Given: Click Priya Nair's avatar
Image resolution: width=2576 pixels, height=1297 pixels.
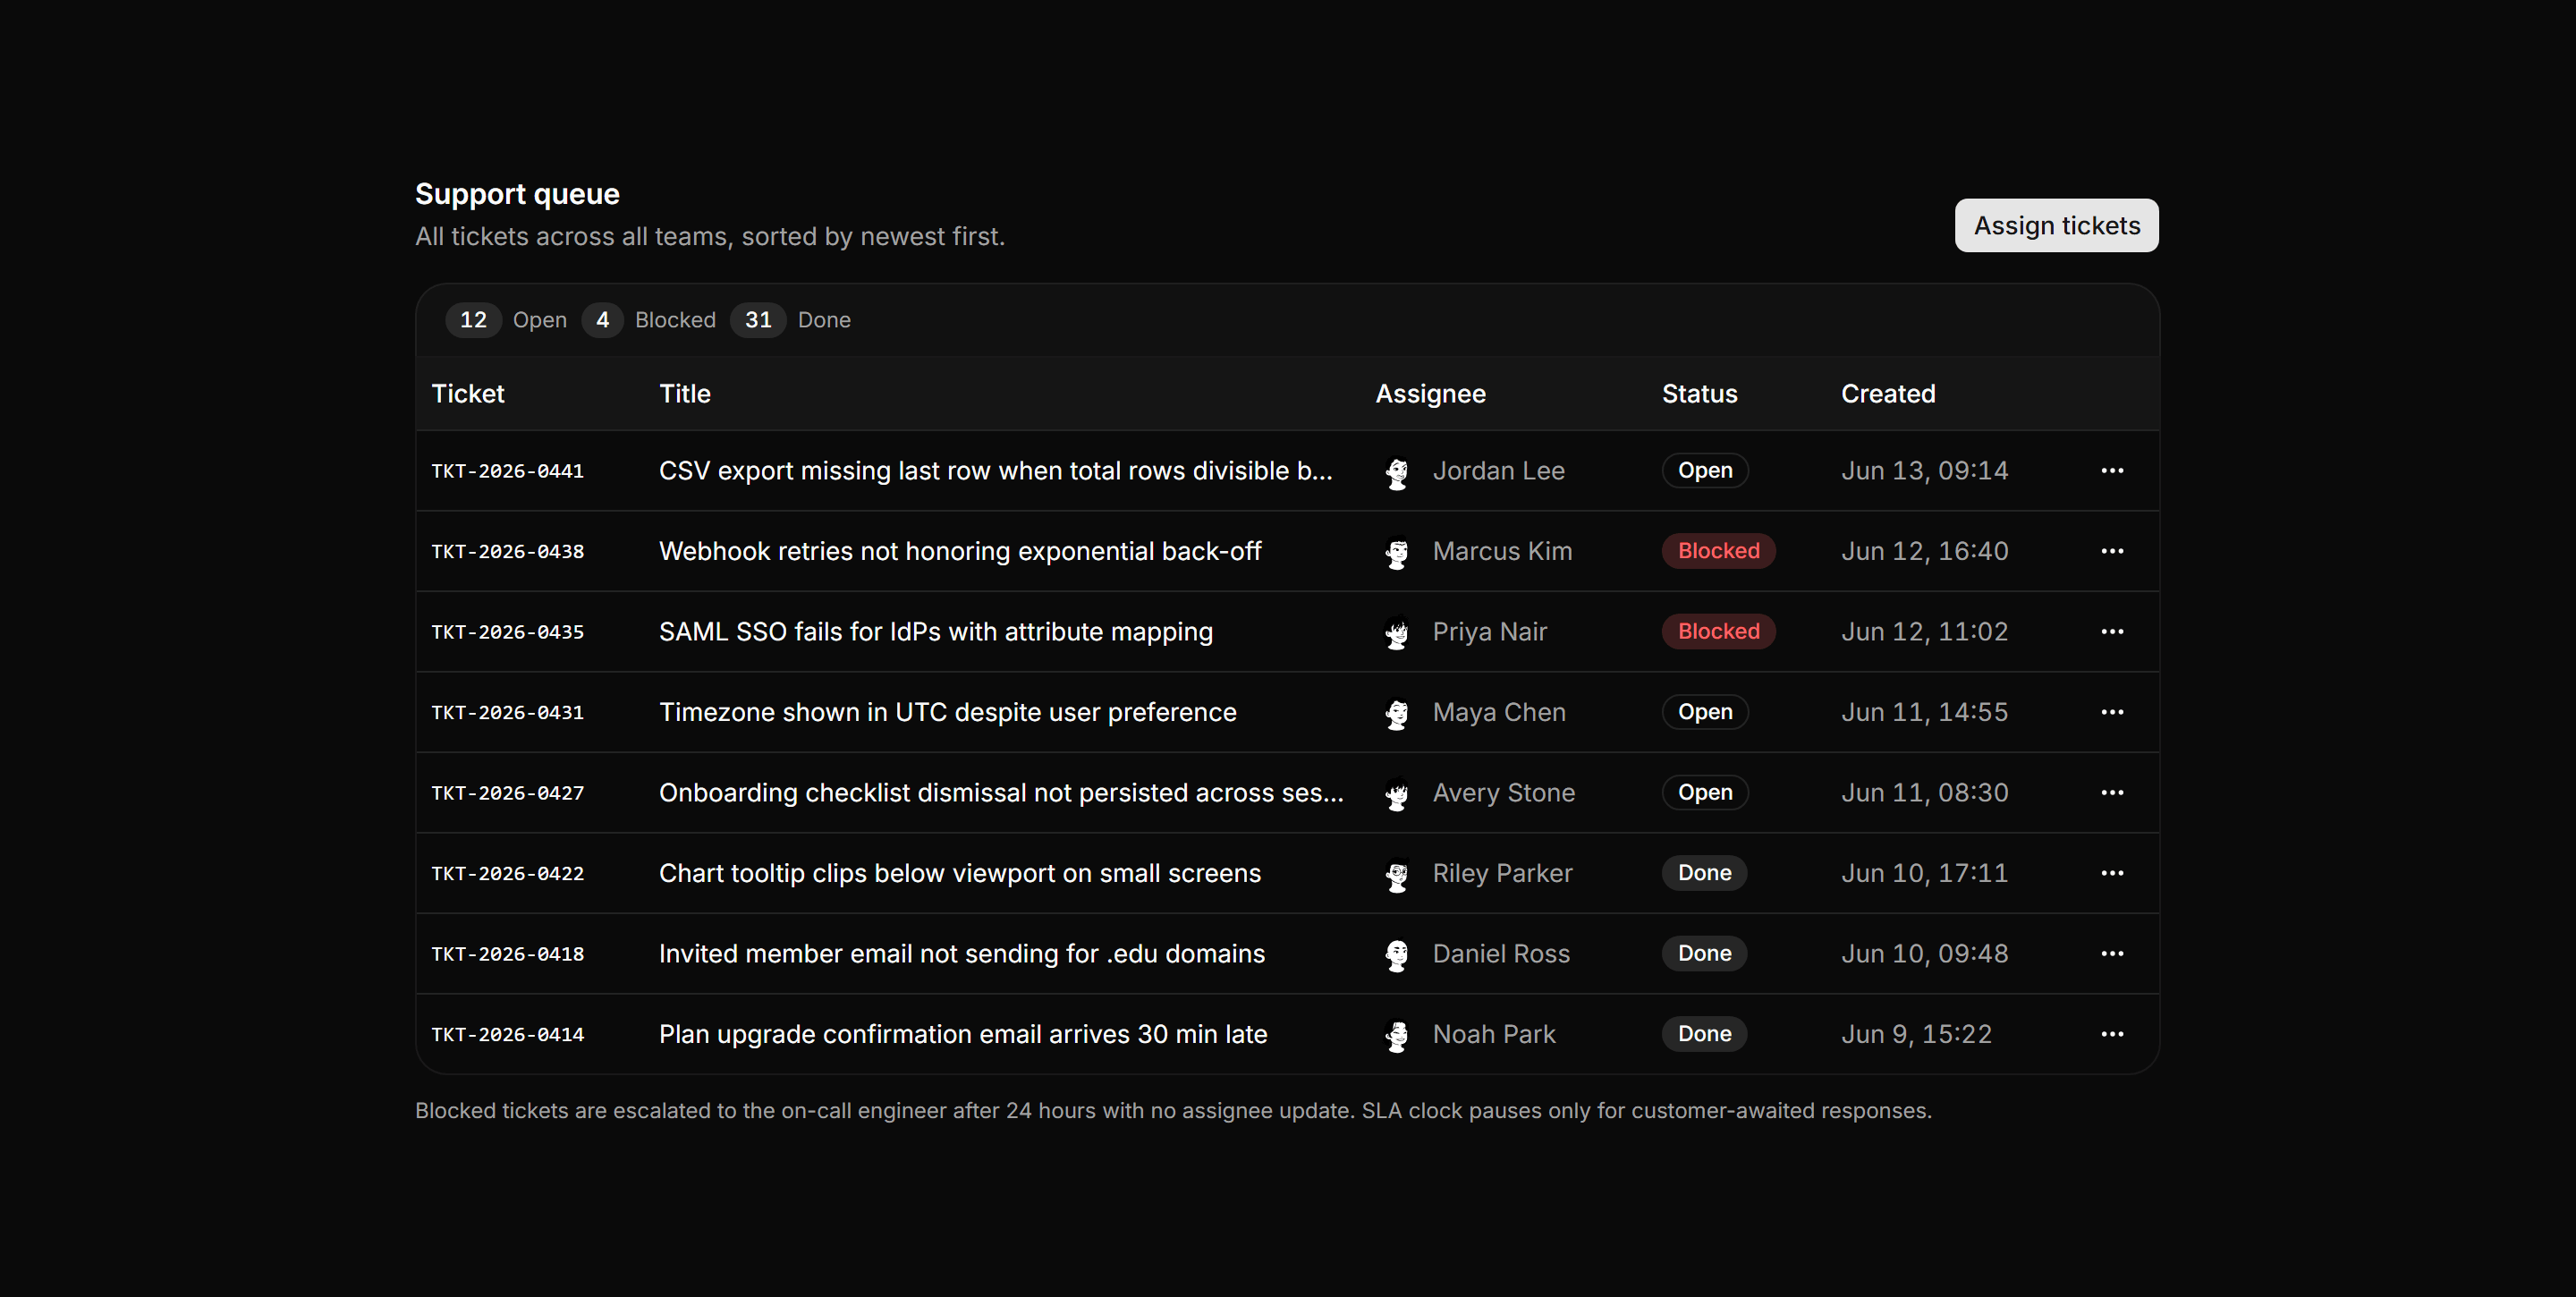Looking at the screenshot, I should 1397,632.
